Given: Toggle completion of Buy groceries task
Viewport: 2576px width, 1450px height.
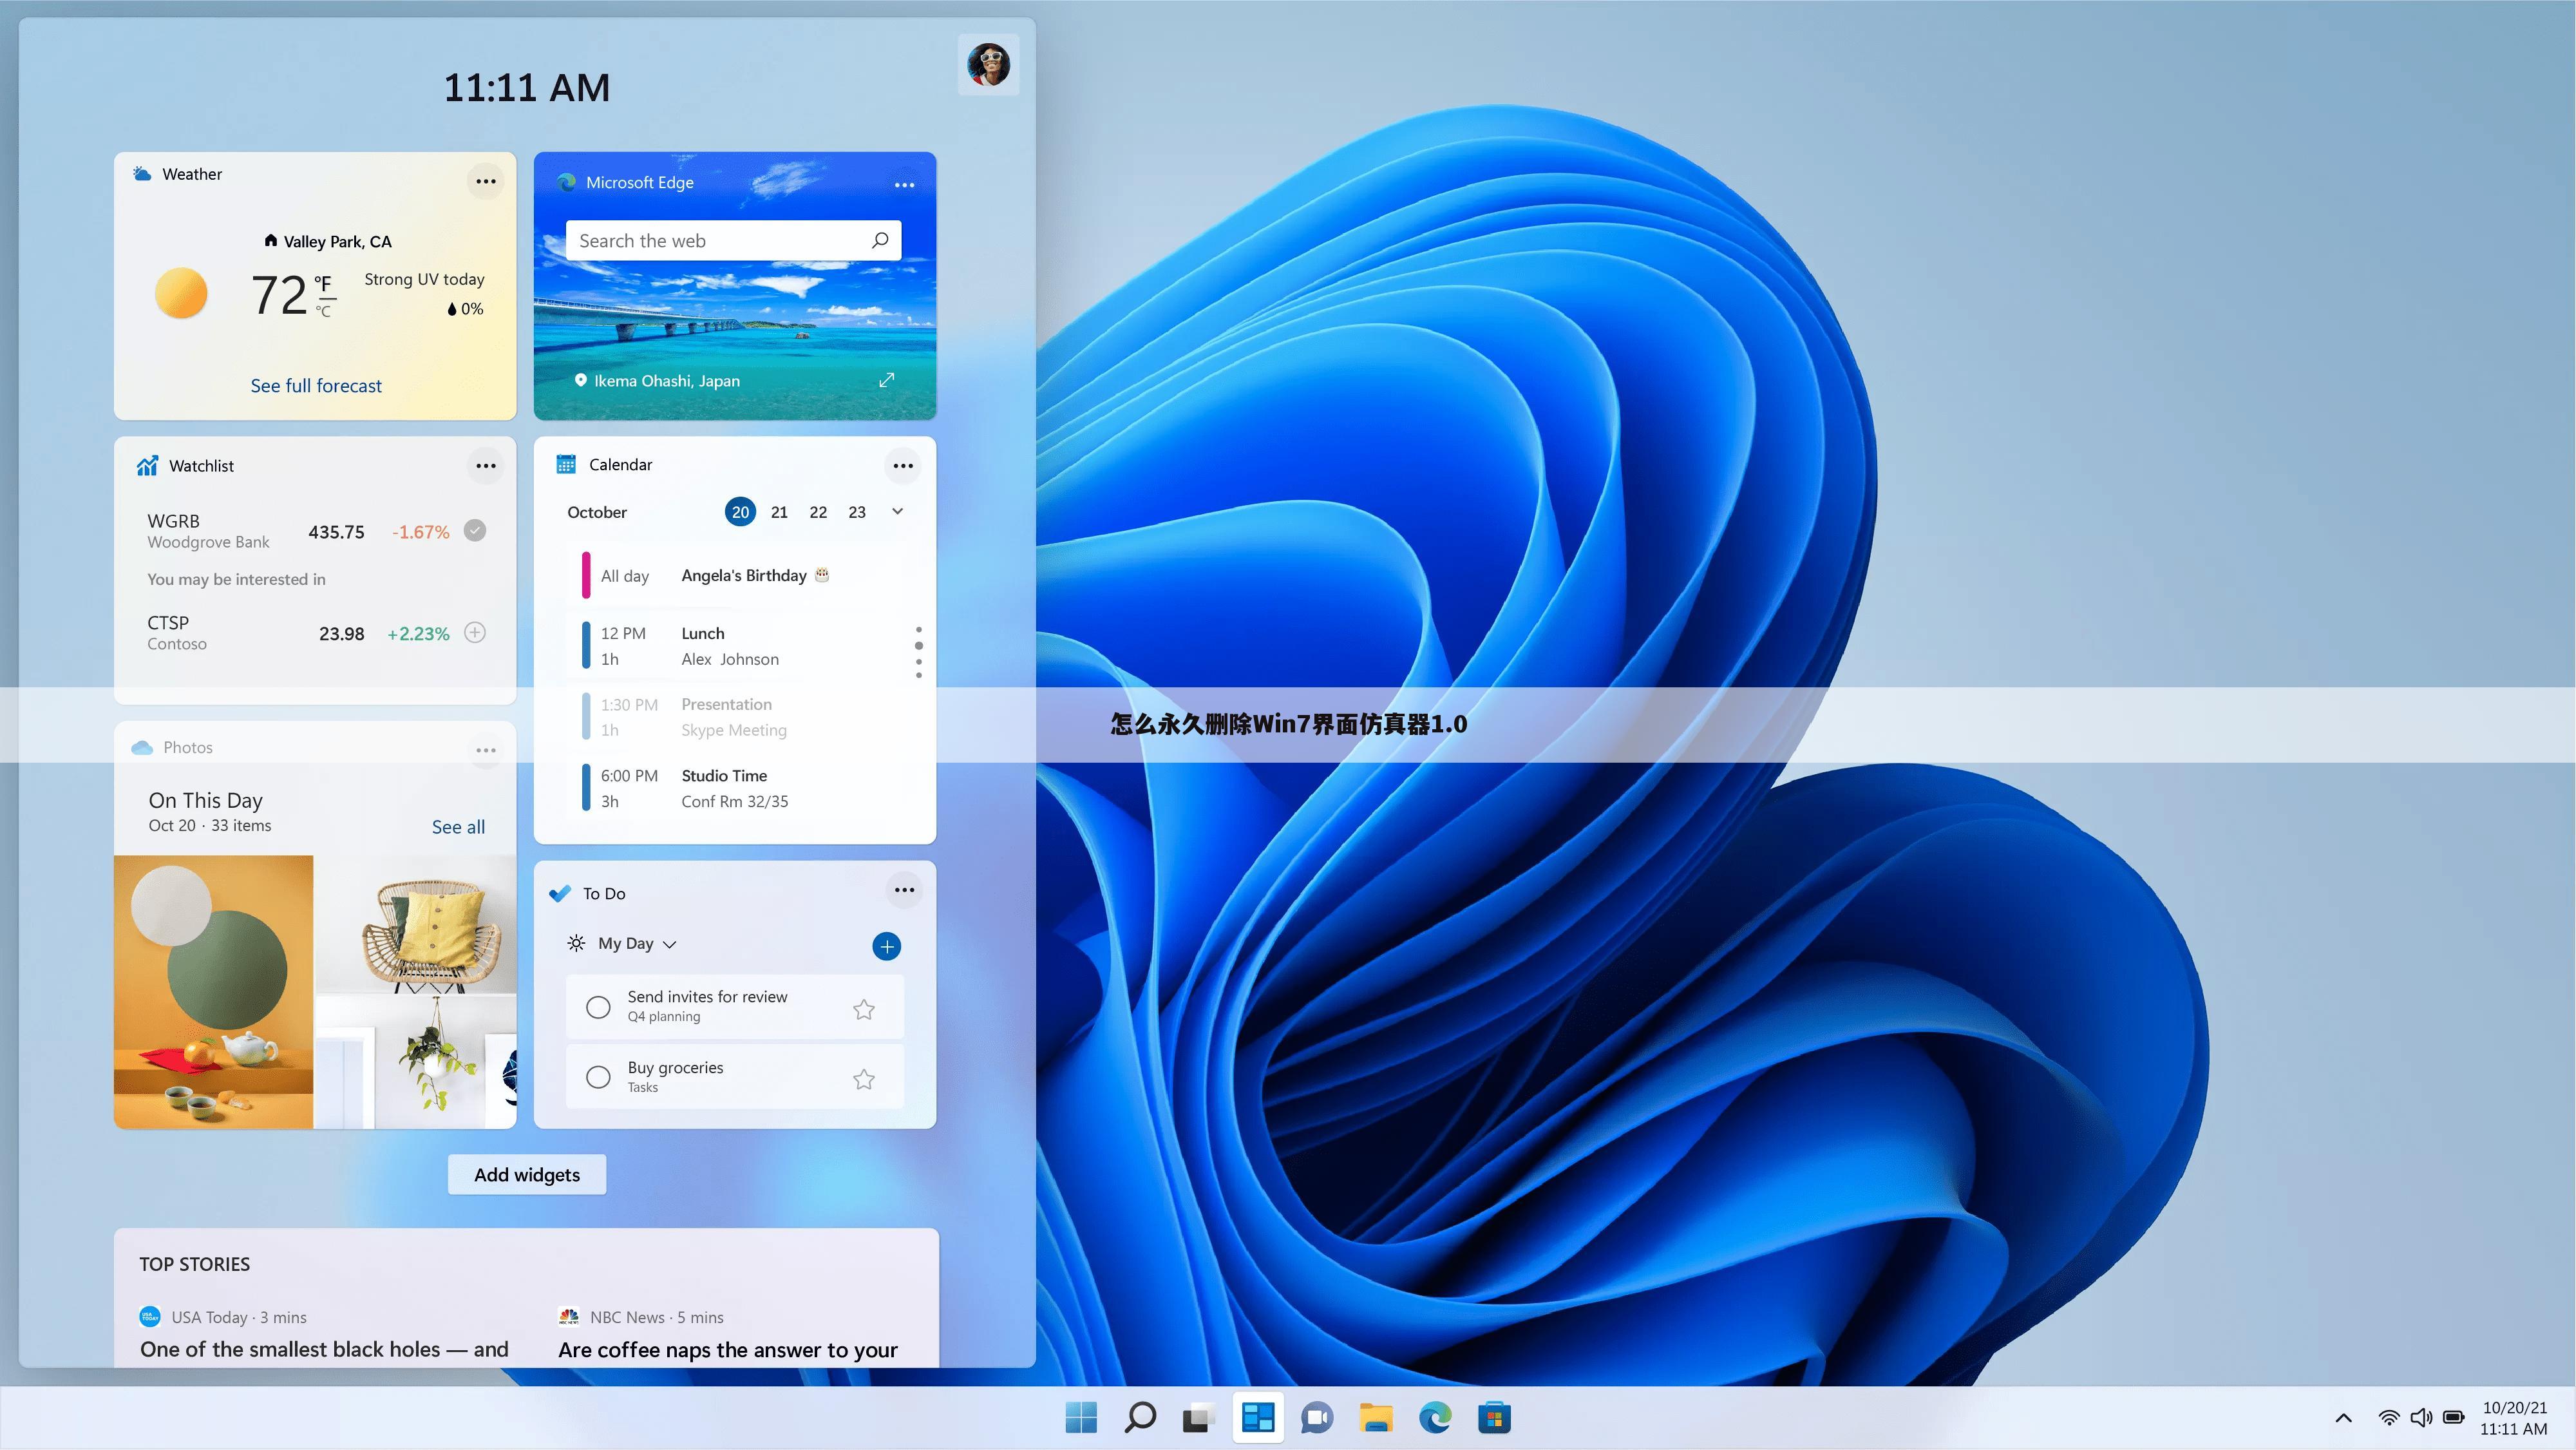Looking at the screenshot, I should tap(598, 1076).
